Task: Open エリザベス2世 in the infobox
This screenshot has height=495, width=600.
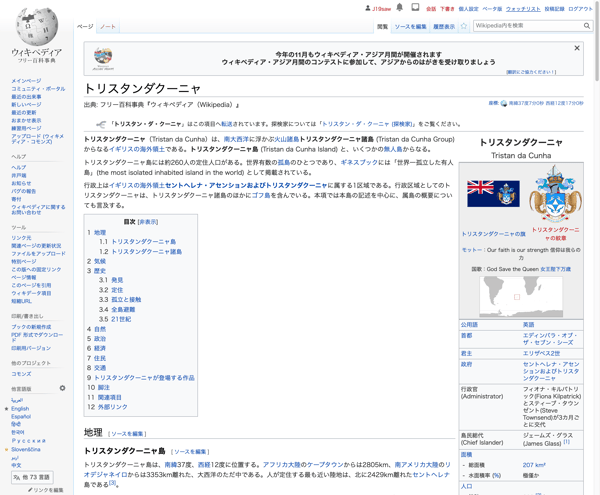Action: tap(541, 353)
